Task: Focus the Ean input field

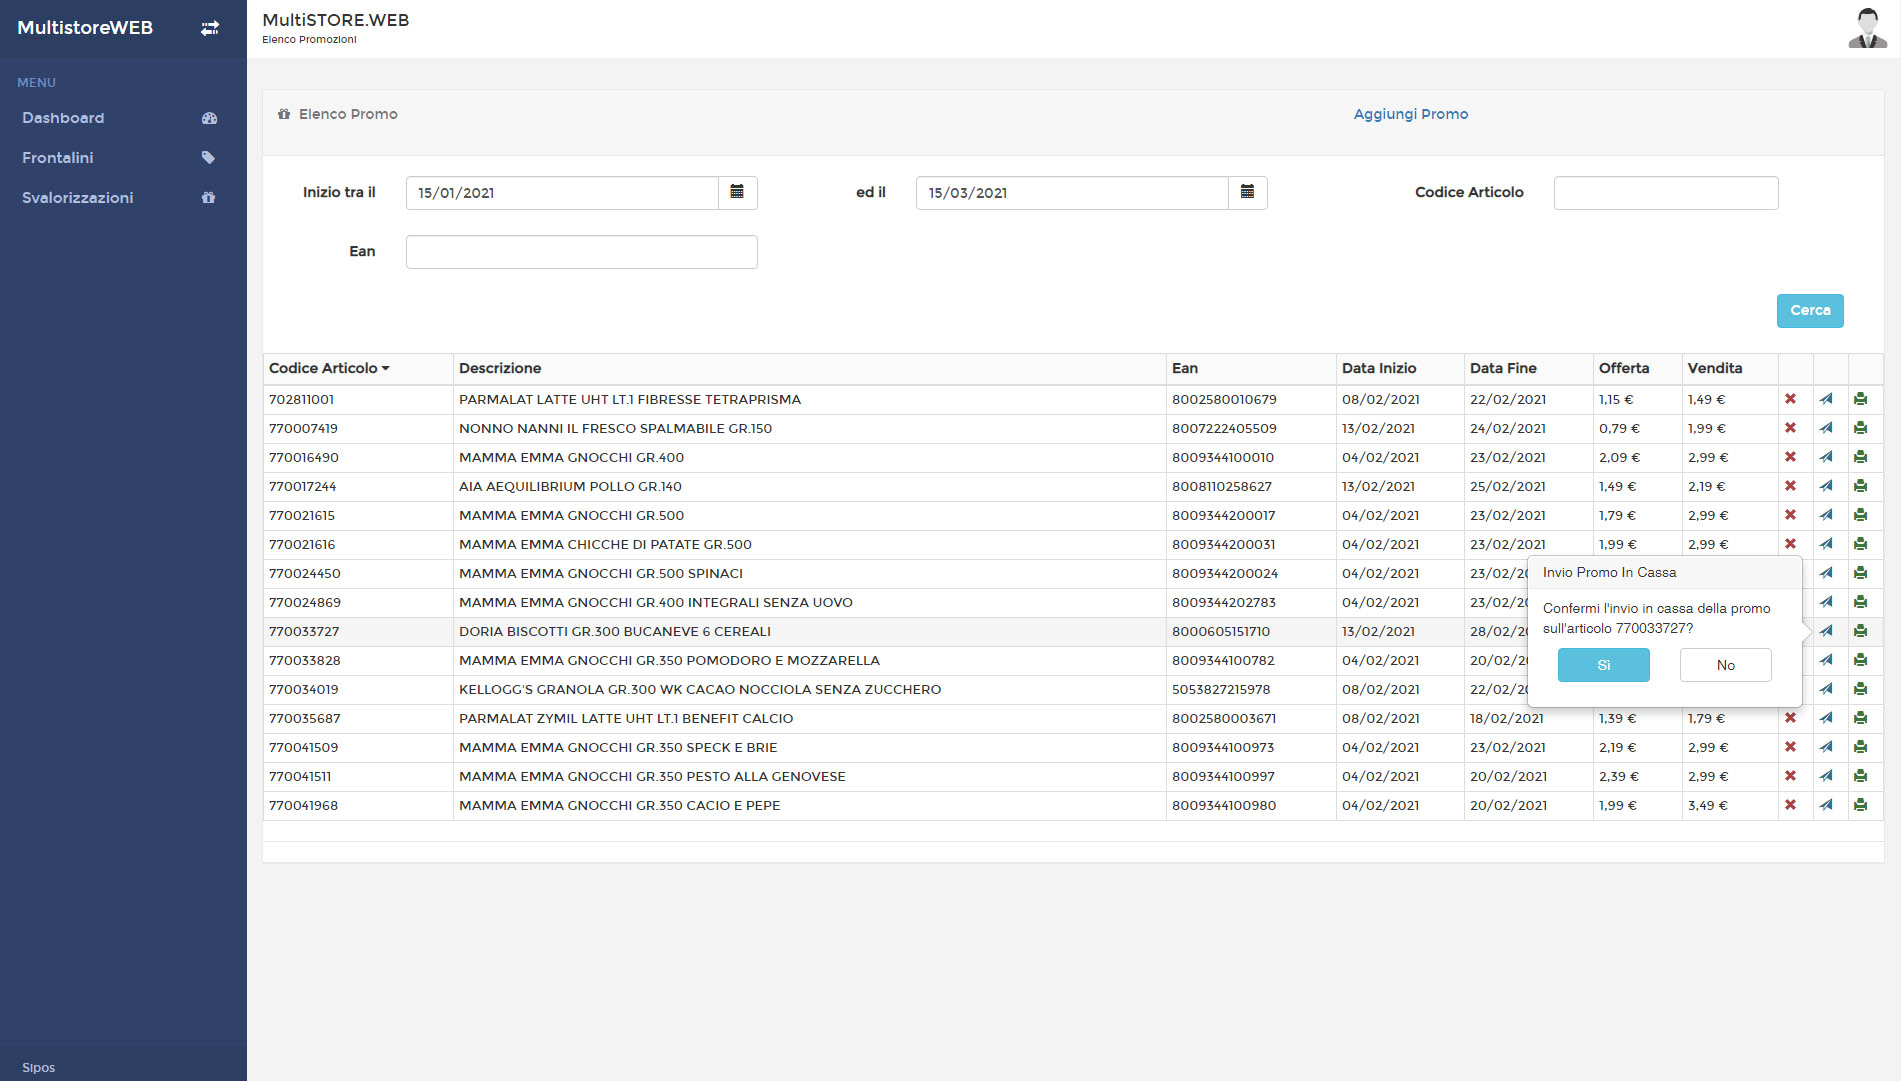Action: [x=581, y=252]
